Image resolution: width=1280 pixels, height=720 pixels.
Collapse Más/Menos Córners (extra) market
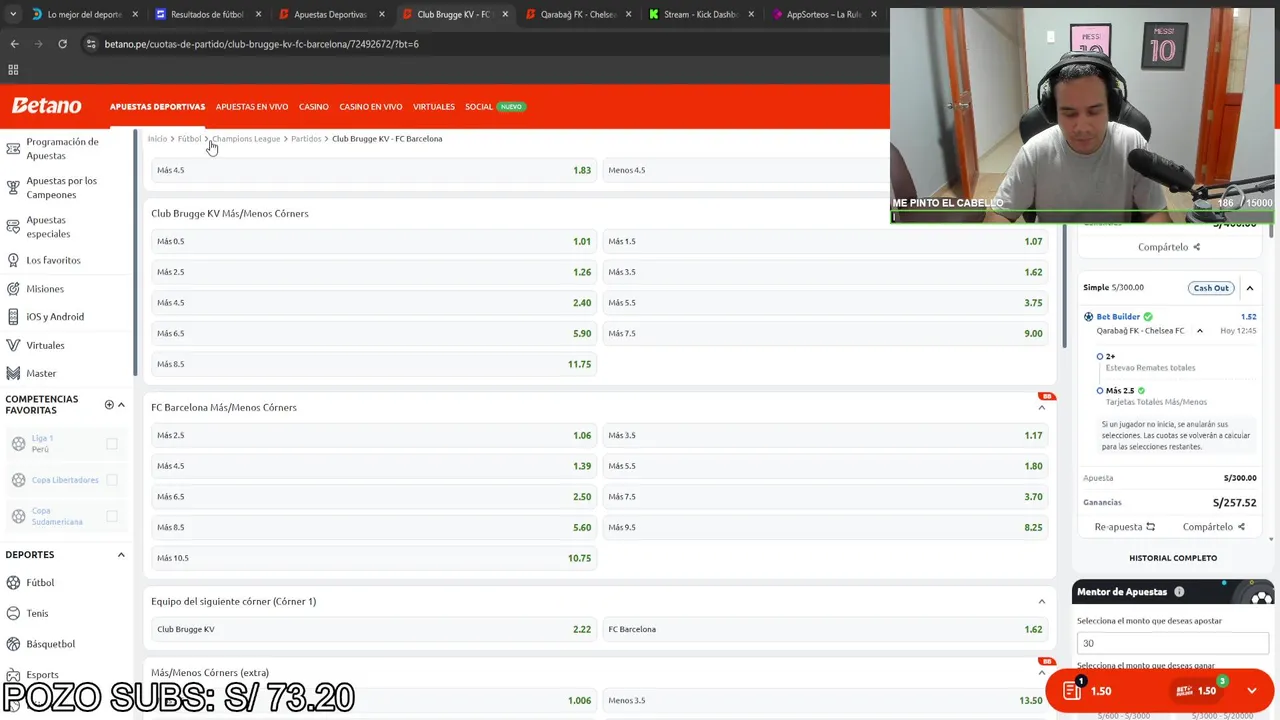(x=1041, y=672)
